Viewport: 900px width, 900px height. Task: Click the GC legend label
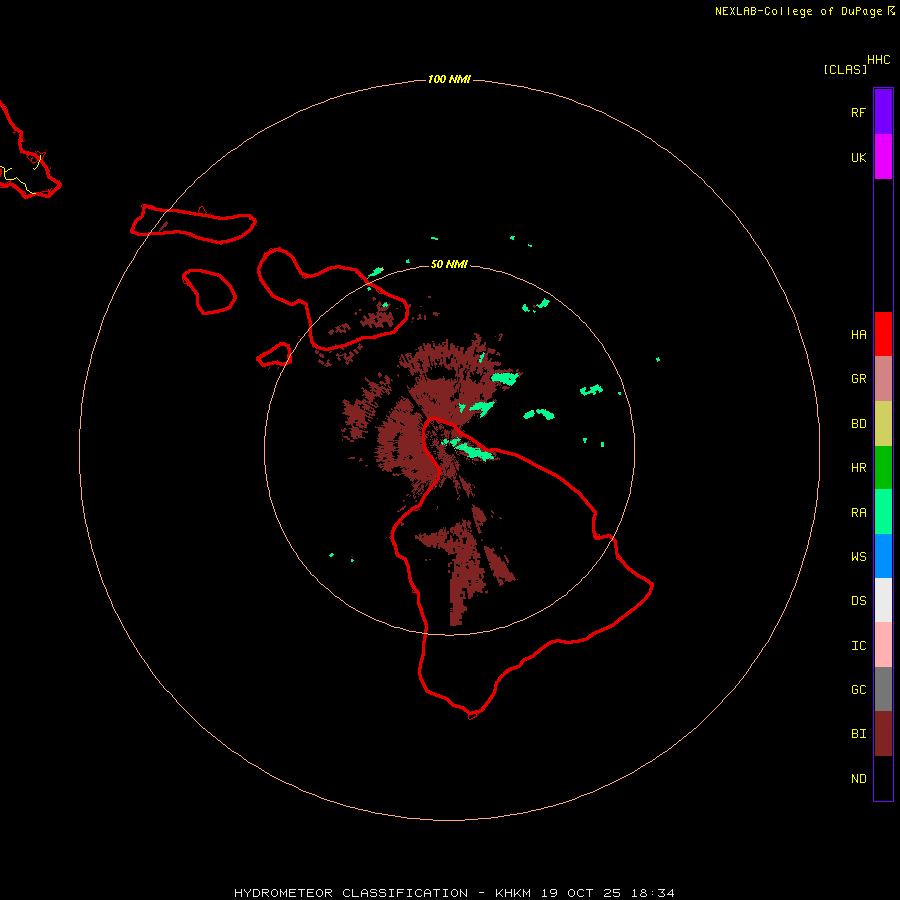tap(858, 689)
